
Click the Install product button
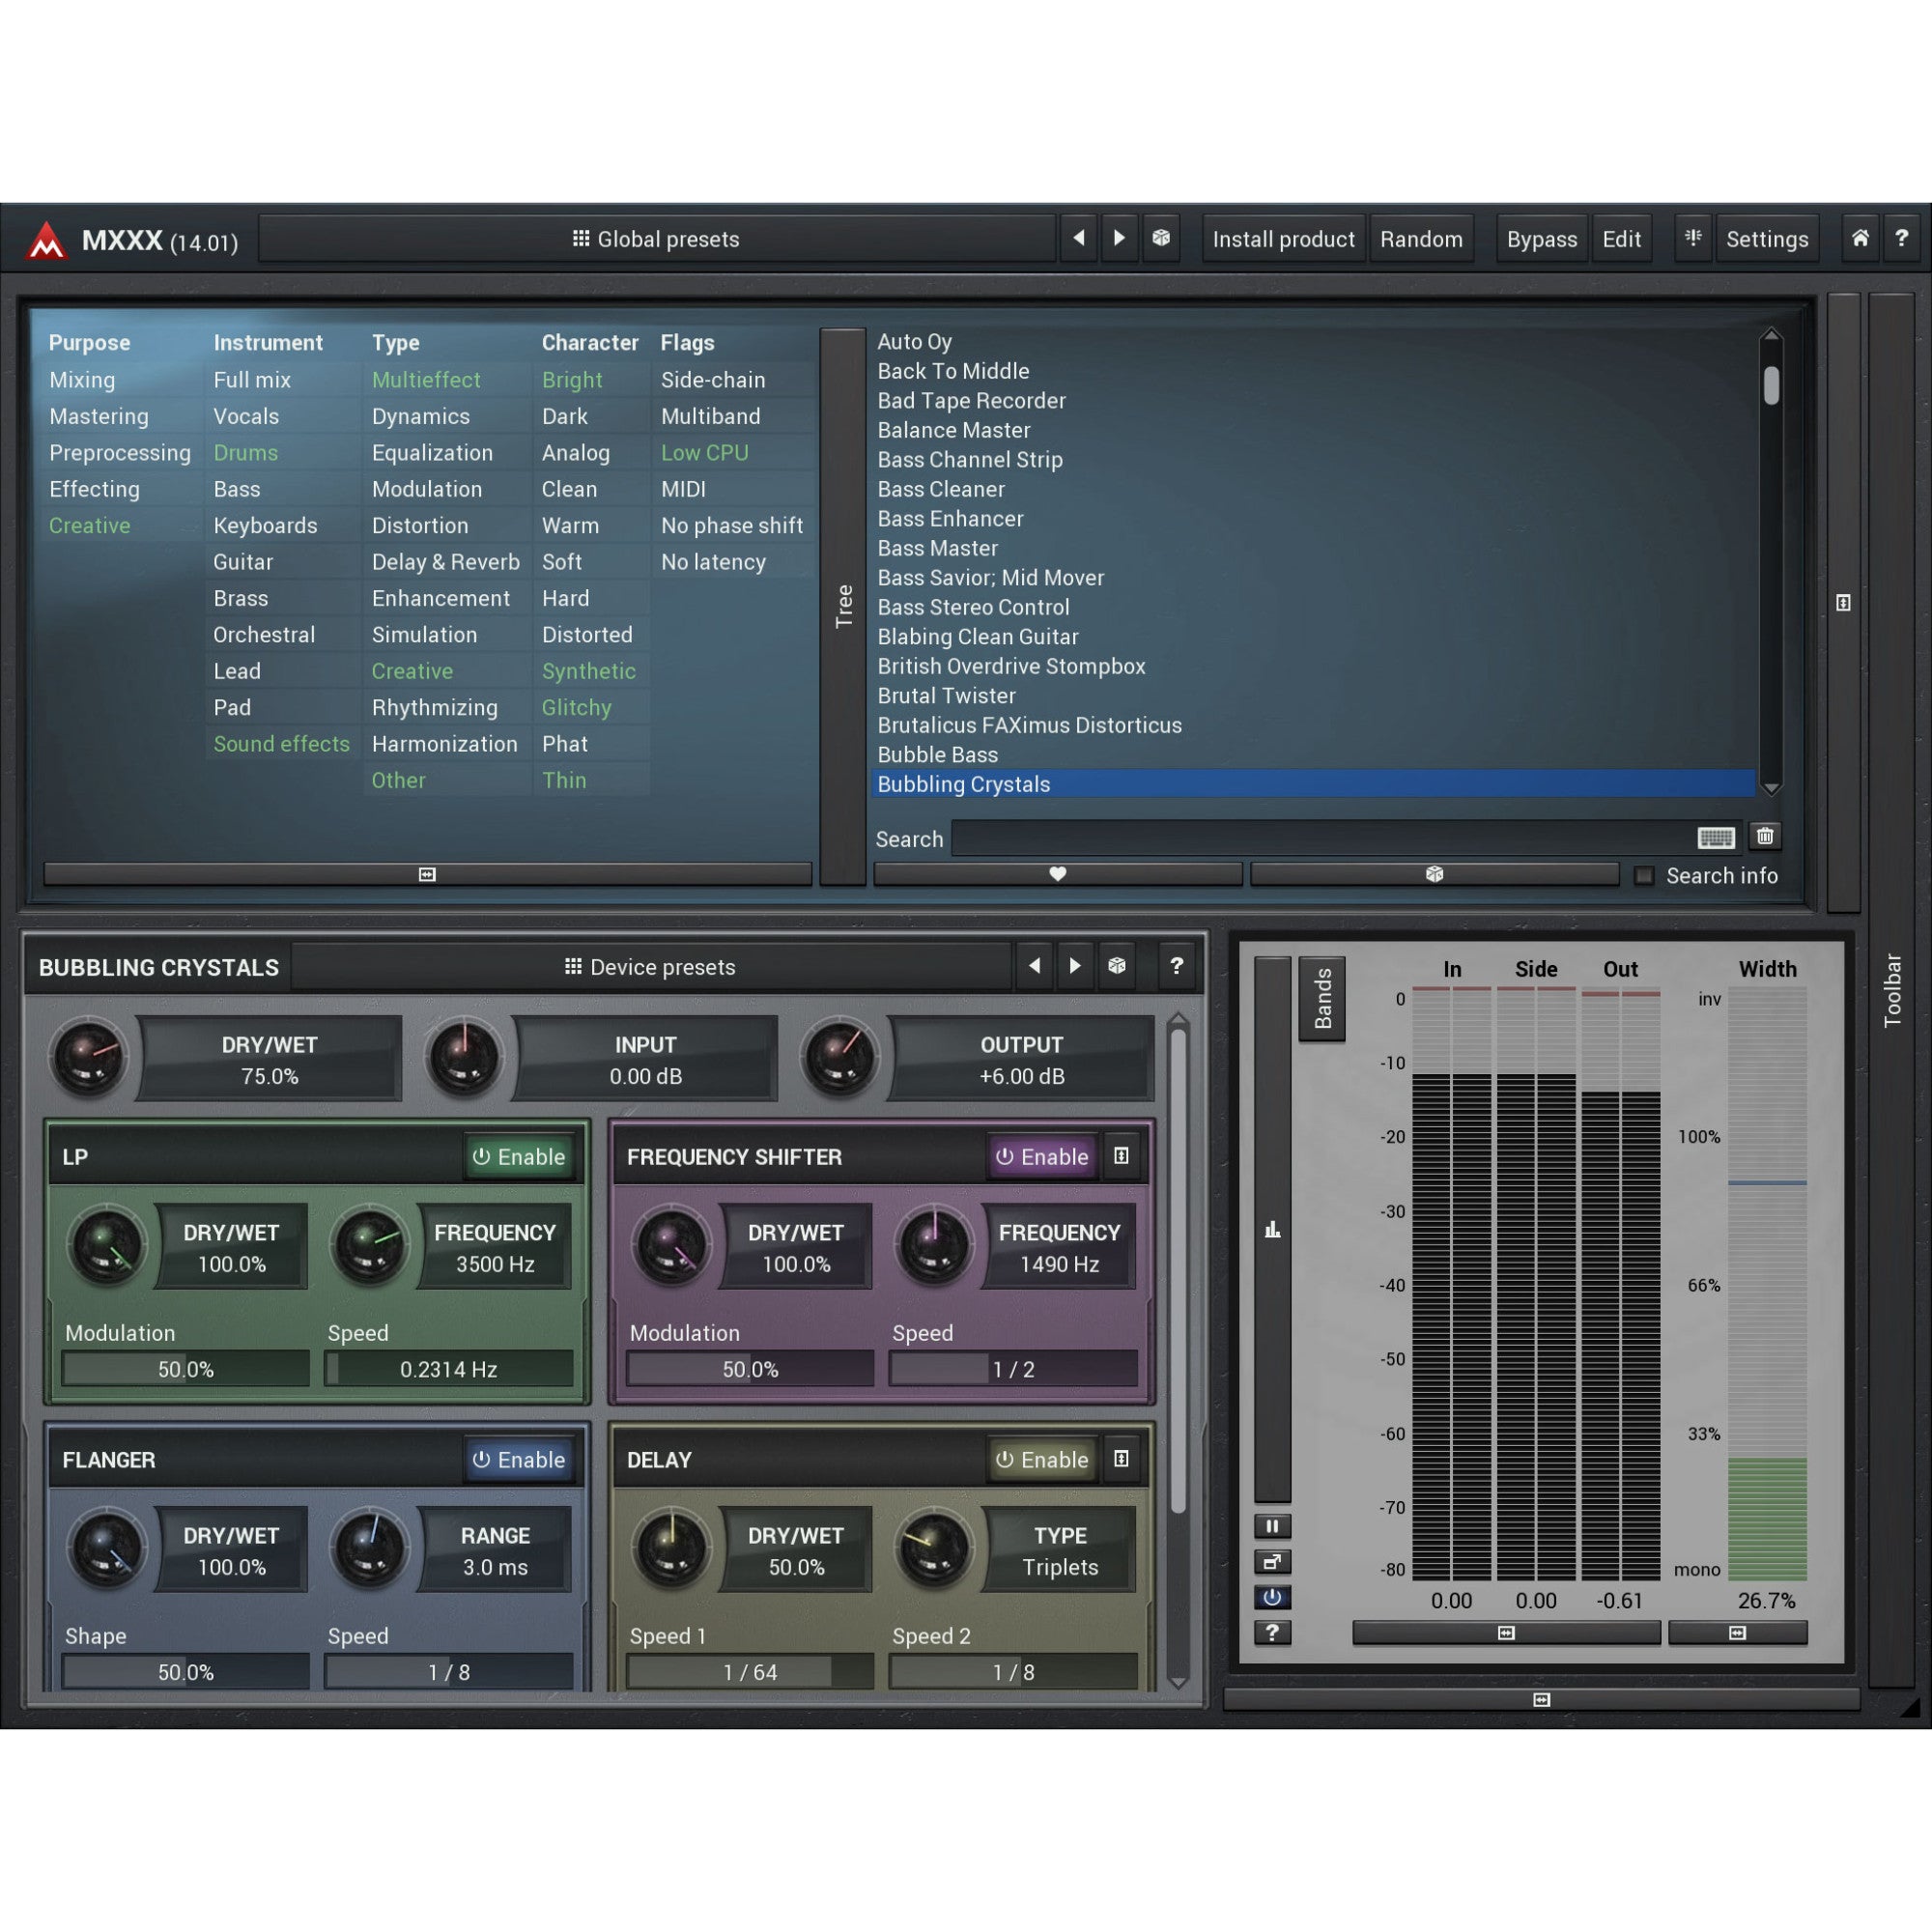[1283, 239]
